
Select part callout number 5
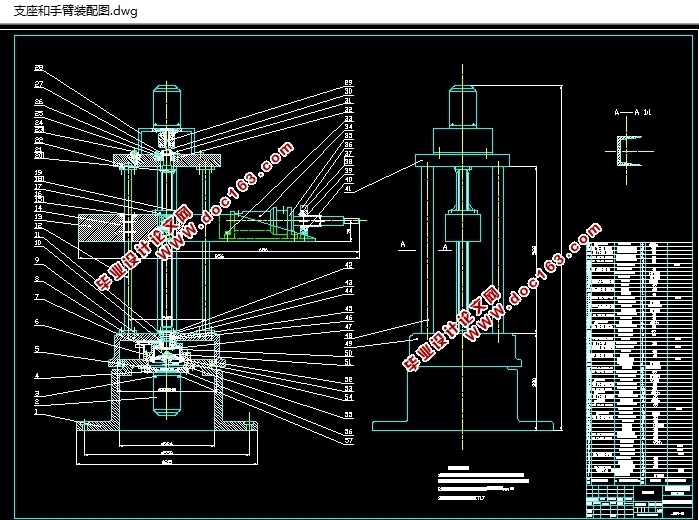[37, 349]
